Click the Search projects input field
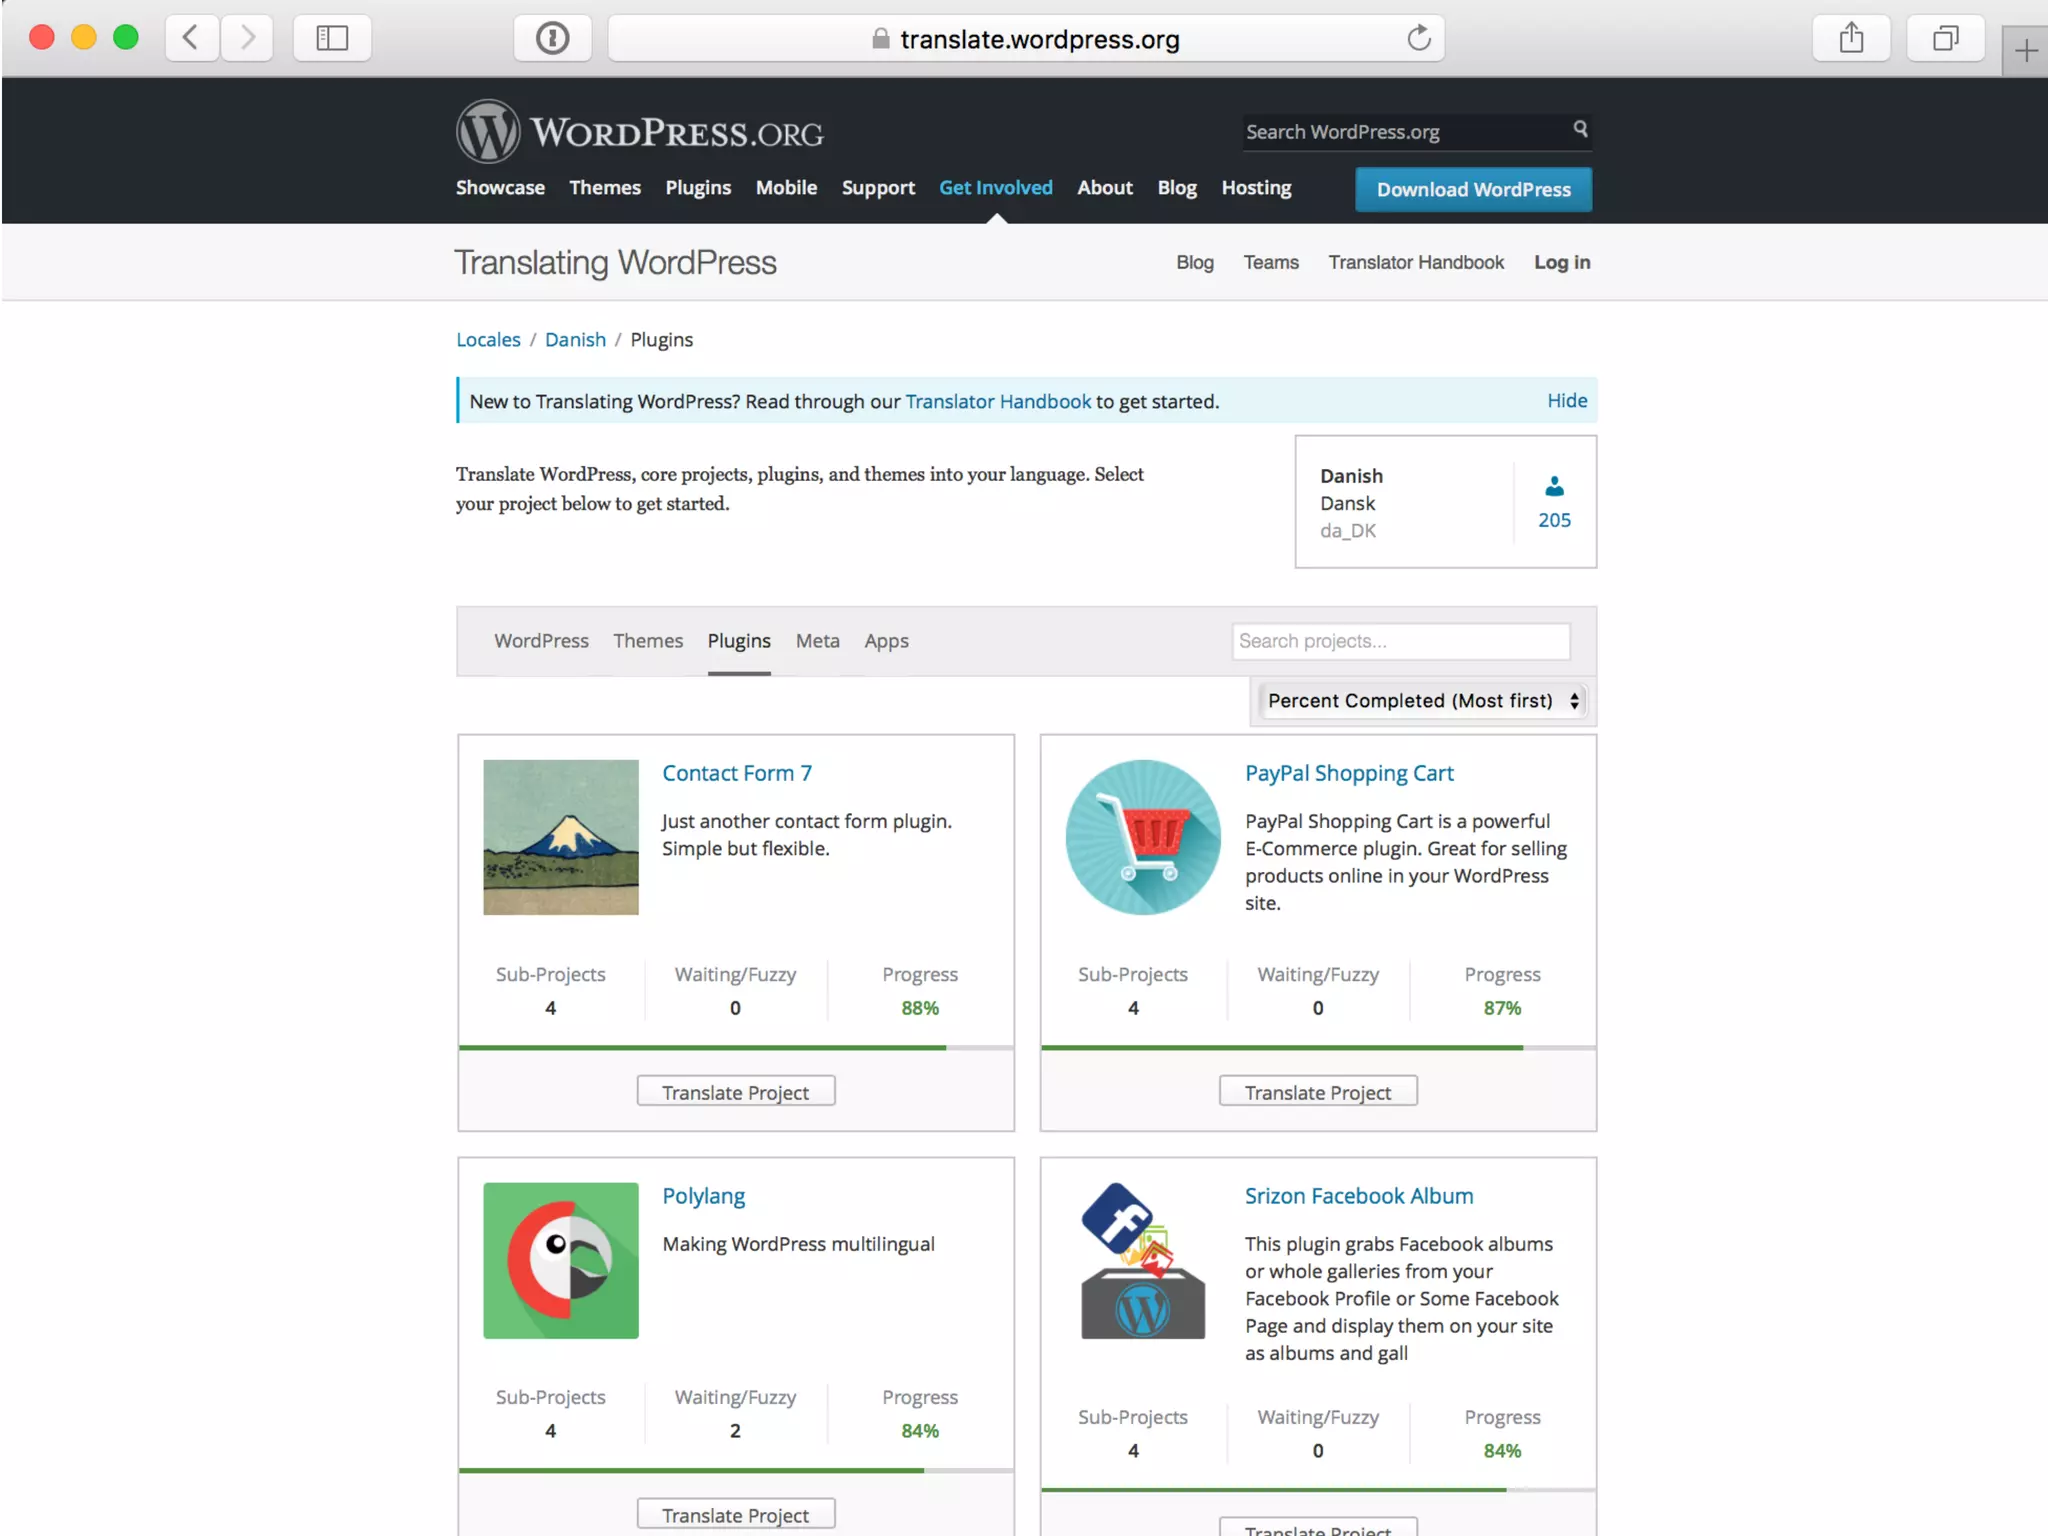Screen dimensions: 2048x1536 pos(1400,641)
